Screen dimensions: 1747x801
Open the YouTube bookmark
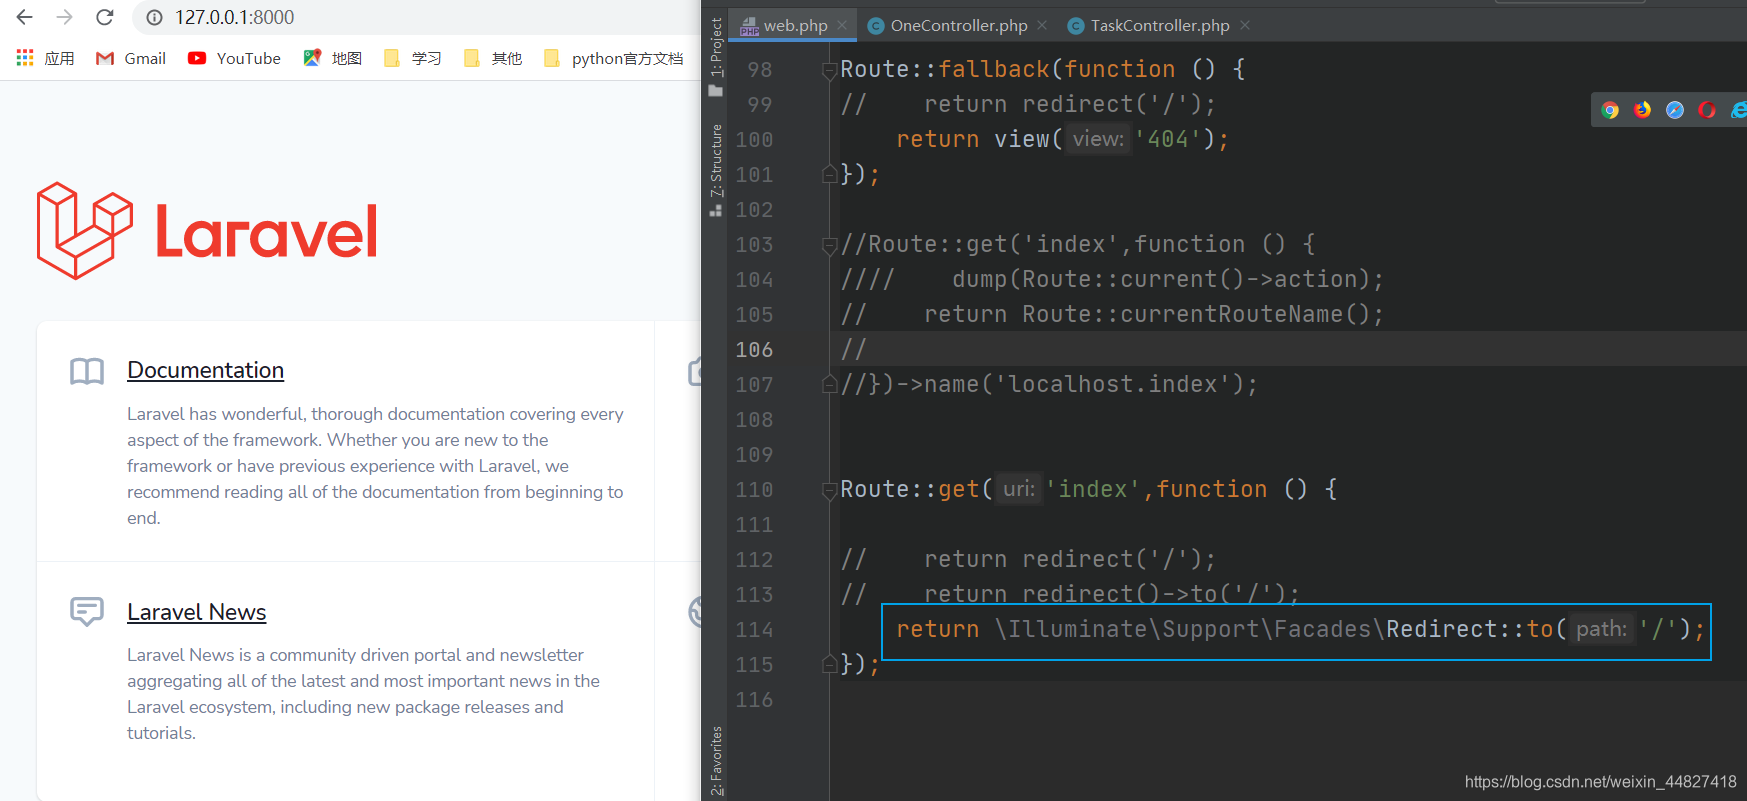(235, 58)
